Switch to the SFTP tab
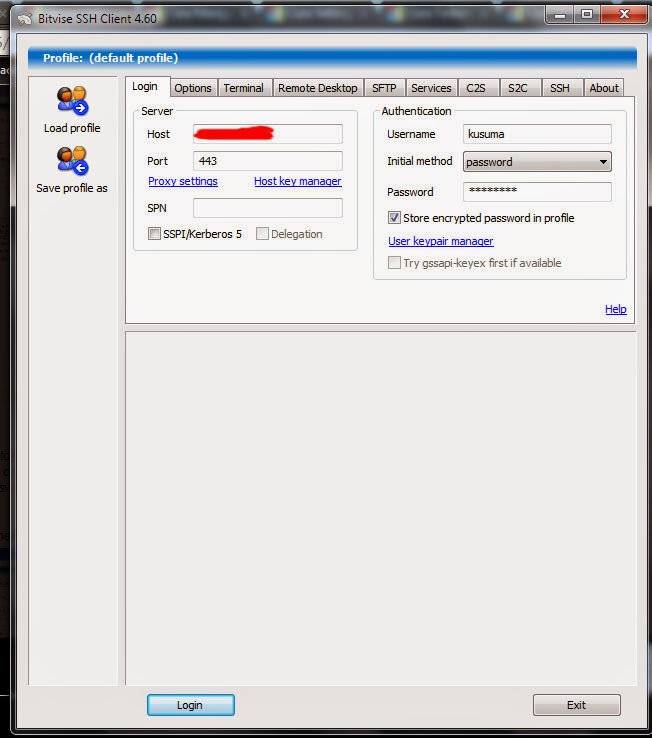The height and width of the screenshot is (738, 652). pos(384,88)
